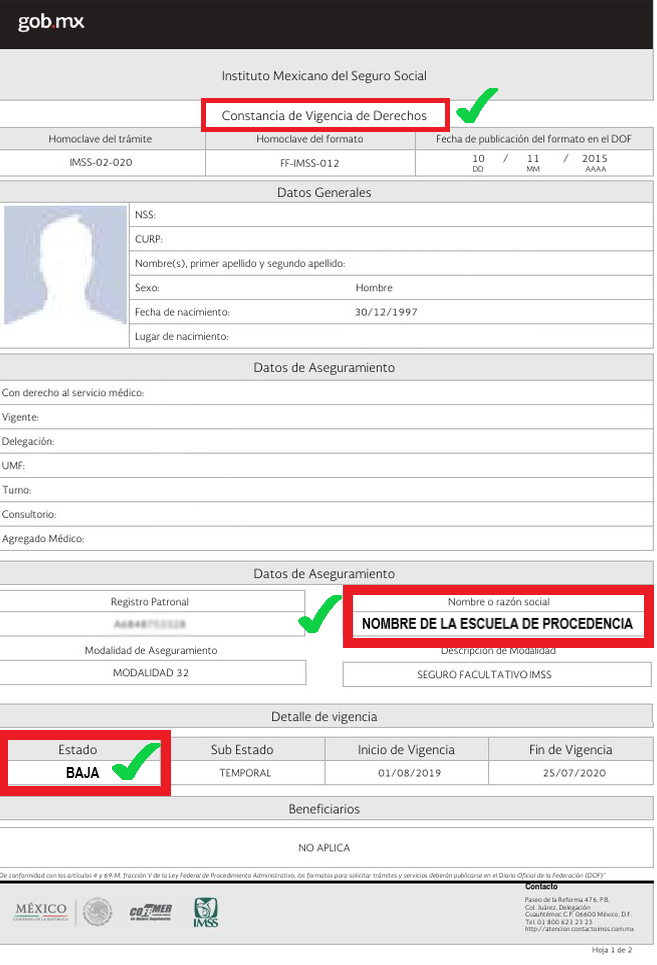Click the gob.mx logo in header
Screen dimensions: 657x965
[x=50, y=22]
